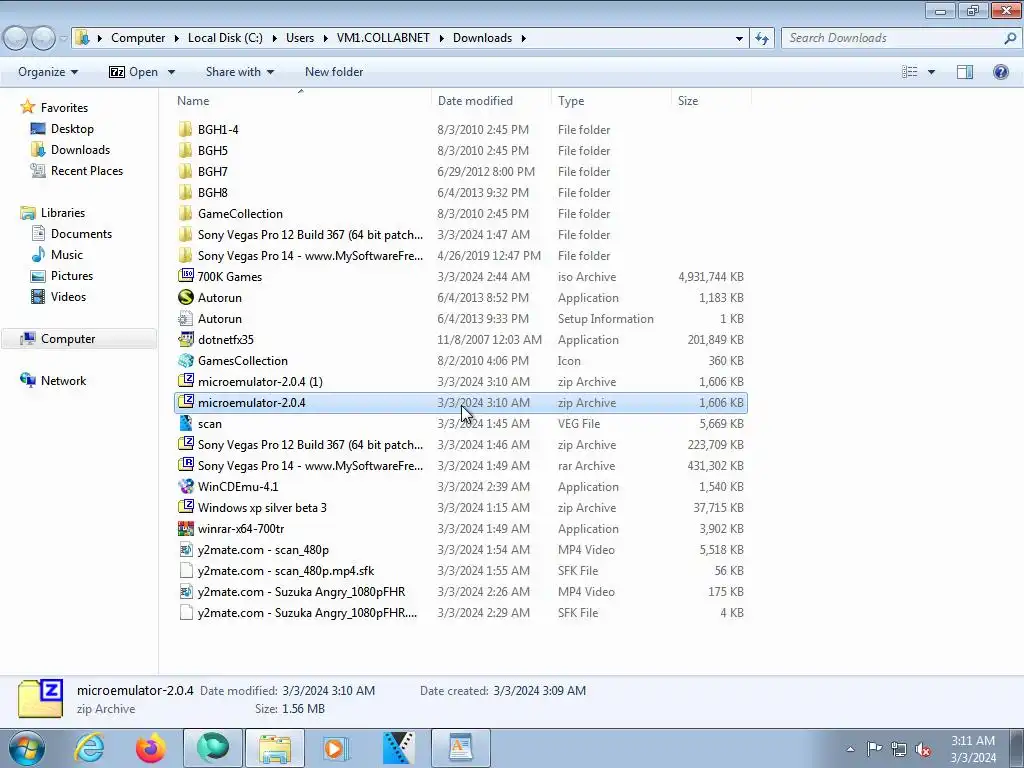
Task: Click the Search Downloads input field
Action: pyautogui.click(x=895, y=38)
